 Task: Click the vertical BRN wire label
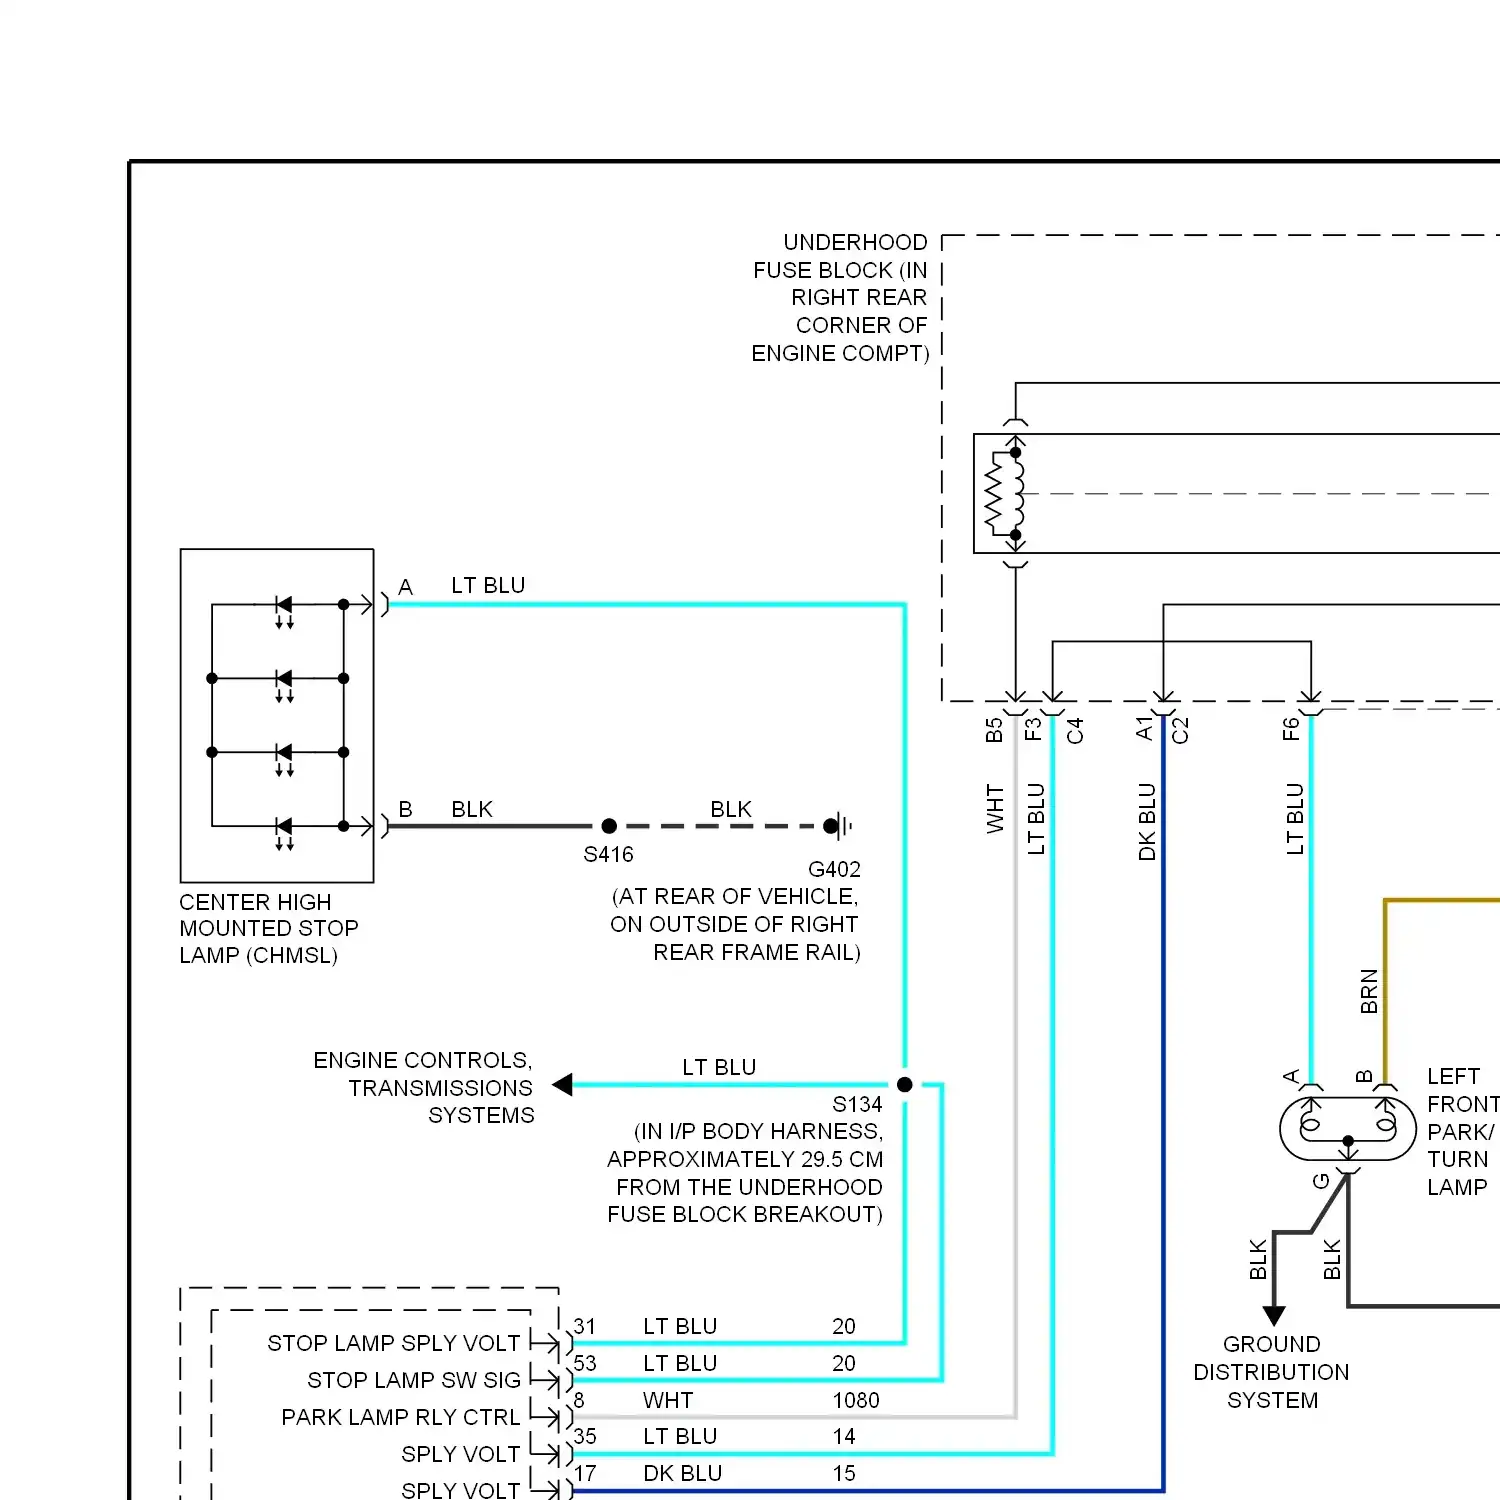click(1369, 991)
